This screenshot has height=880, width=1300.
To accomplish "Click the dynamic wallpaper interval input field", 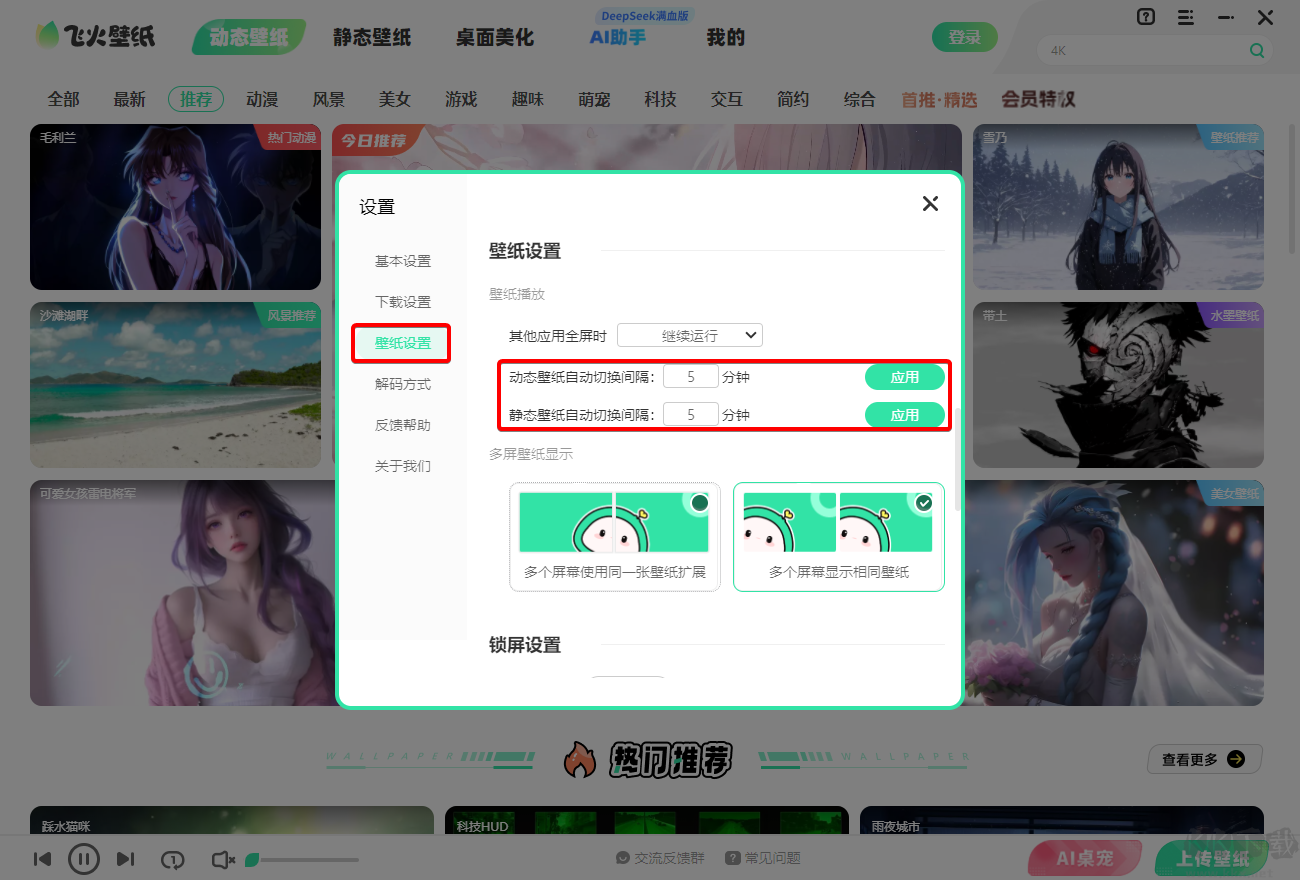I will click(x=690, y=375).
